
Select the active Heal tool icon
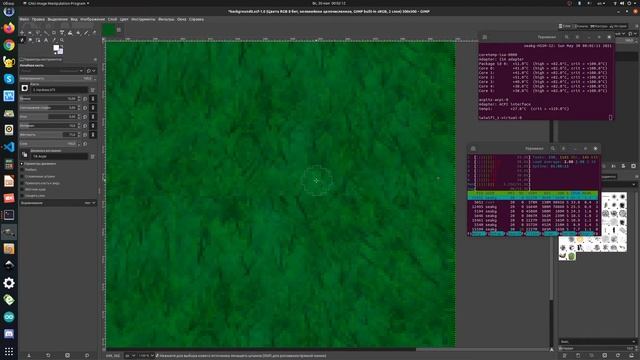click(x=22, y=40)
